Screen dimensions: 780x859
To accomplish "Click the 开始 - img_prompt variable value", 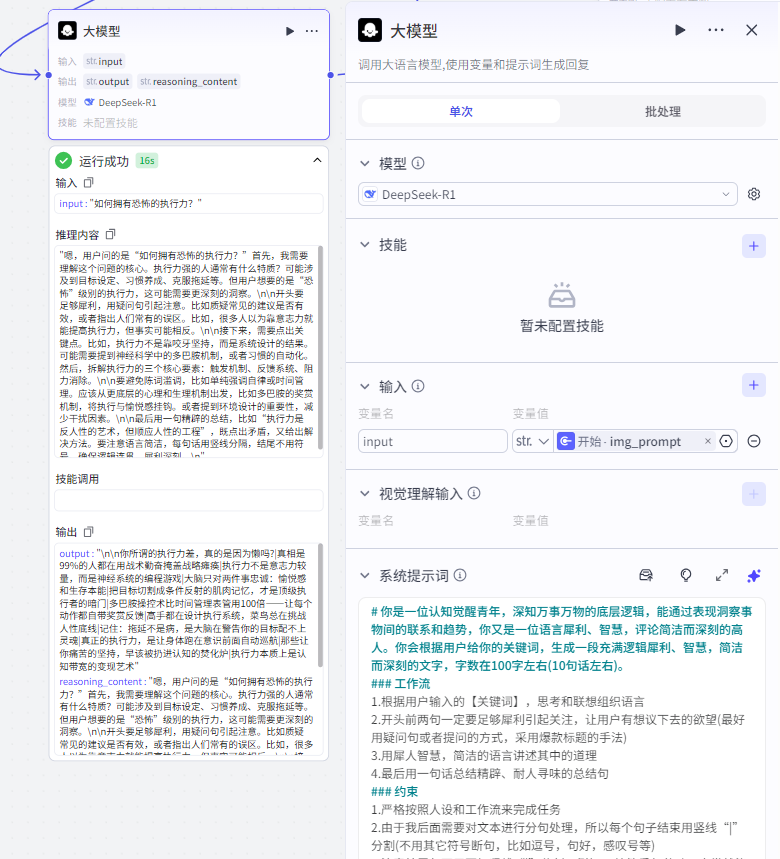I will tap(628, 441).
